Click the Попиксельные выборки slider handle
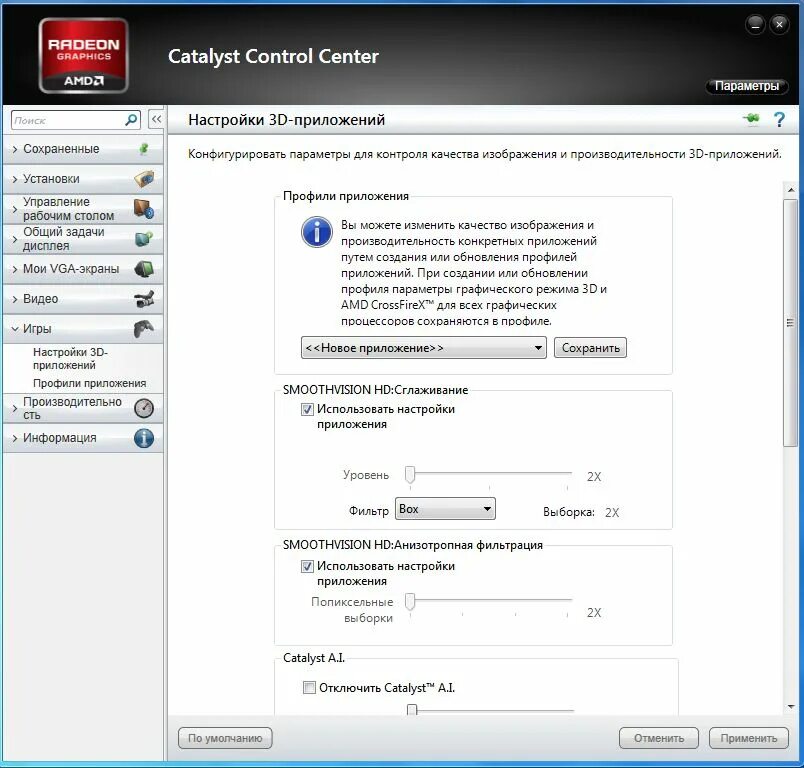Screen dimensions: 804x768 (x=410, y=601)
